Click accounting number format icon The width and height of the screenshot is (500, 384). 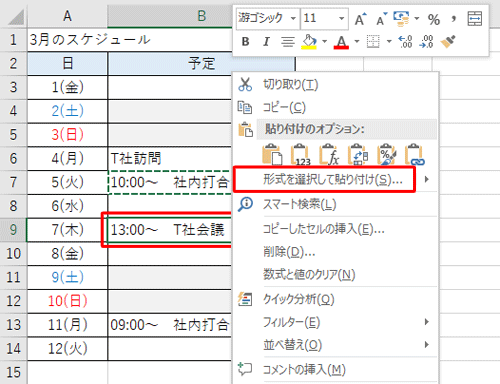[401, 19]
